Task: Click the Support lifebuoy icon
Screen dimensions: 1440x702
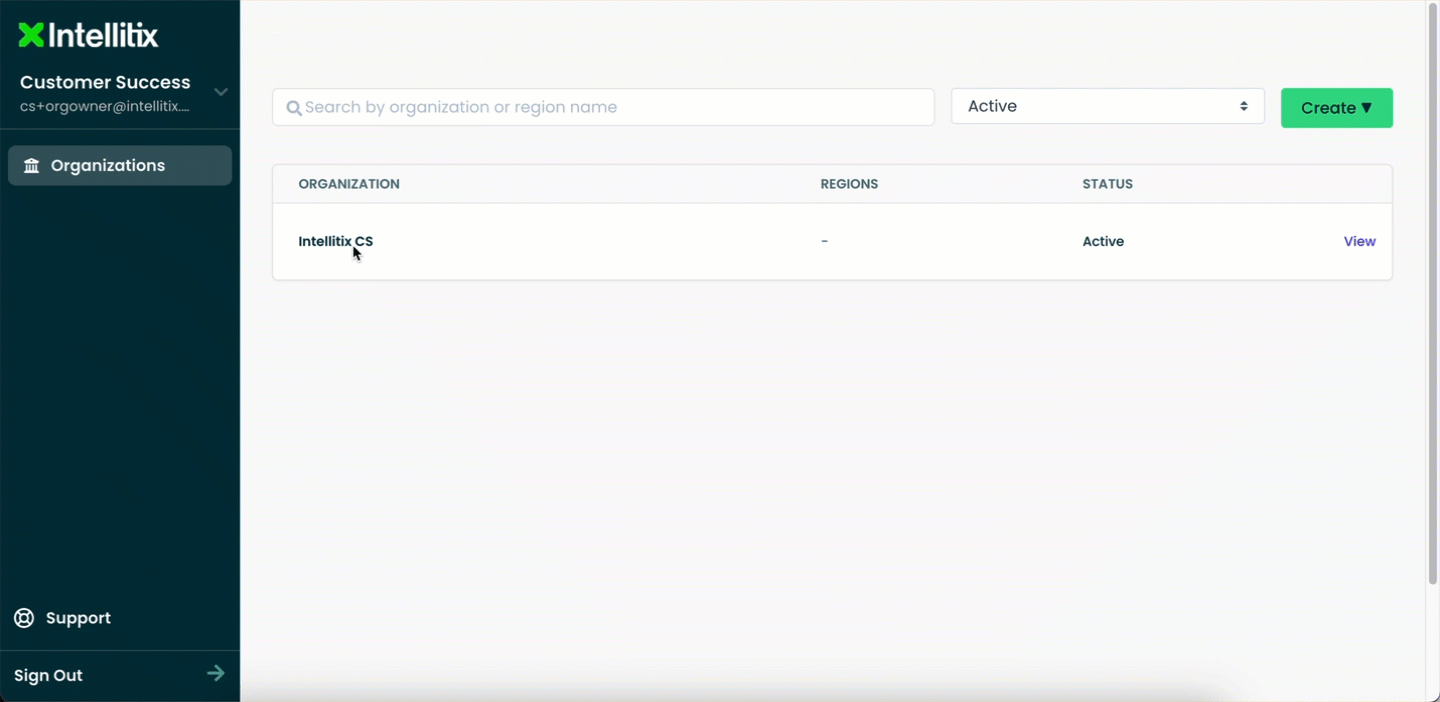Action: click(x=24, y=618)
